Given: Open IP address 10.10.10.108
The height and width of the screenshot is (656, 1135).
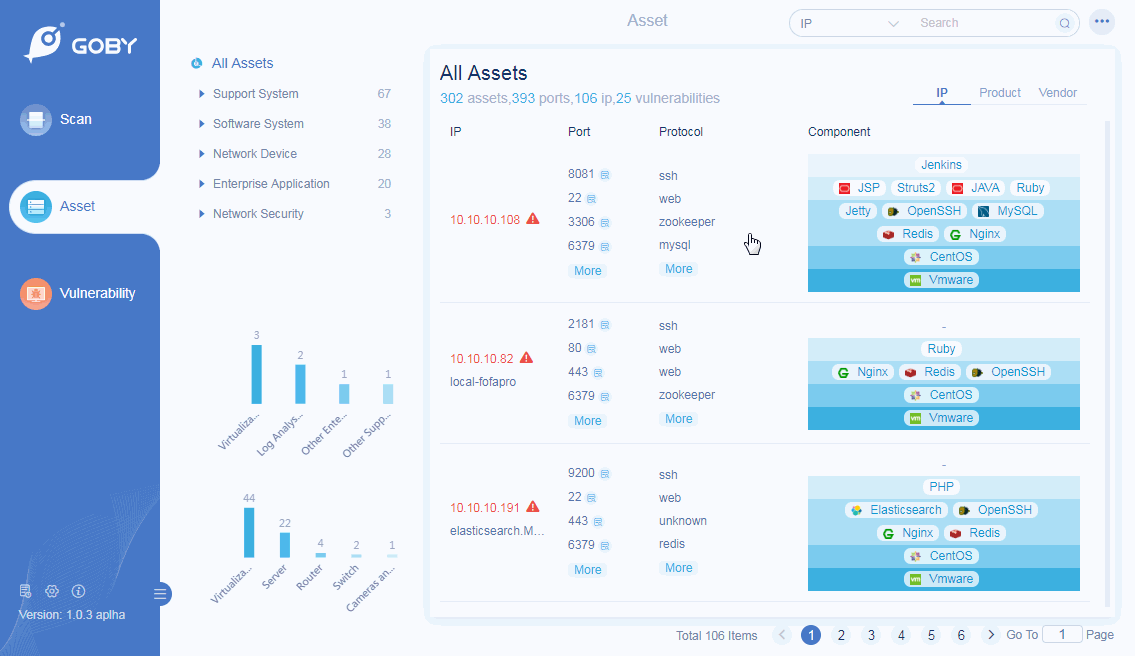Looking at the screenshot, I should [485, 219].
